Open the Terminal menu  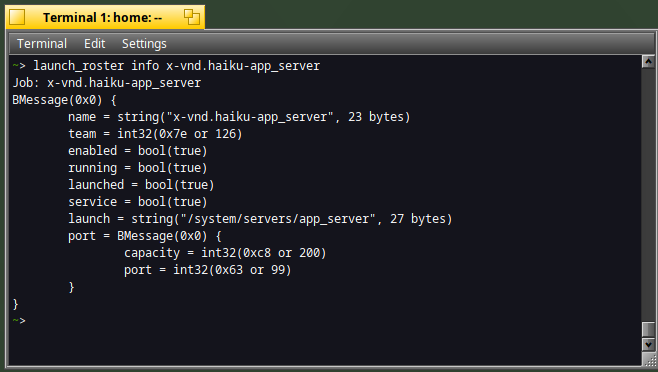coord(42,44)
